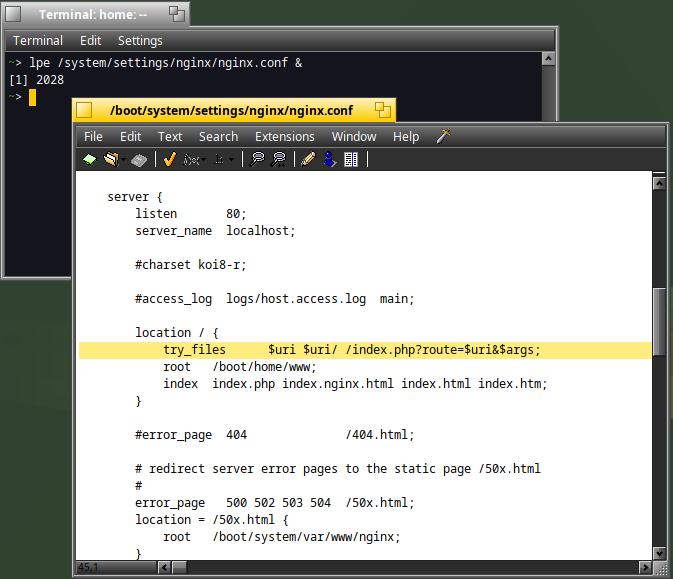This screenshot has height=579, width=673.
Task: Open the Help menu
Action: pyautogui.click(x=406, y=136)
